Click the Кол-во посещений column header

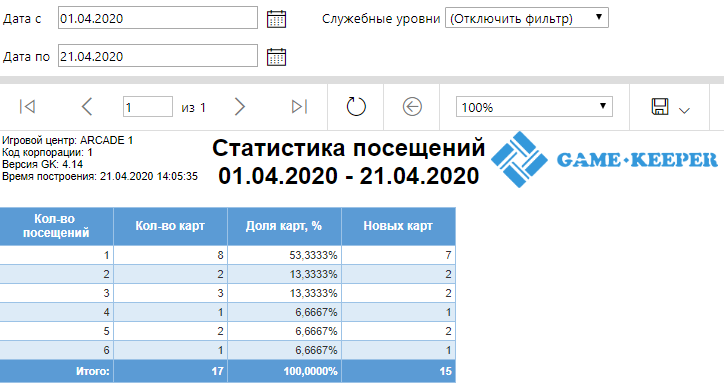point(56,226)
